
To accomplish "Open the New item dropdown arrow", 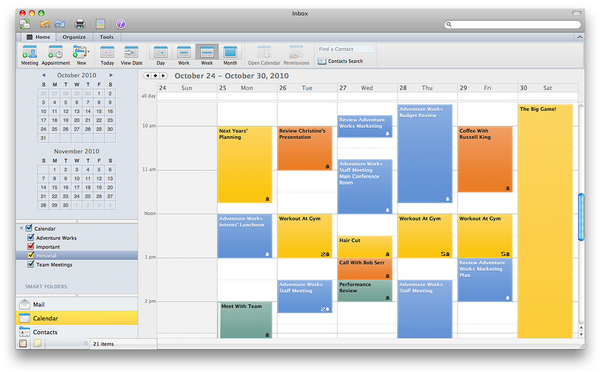I will coord(88,51).
